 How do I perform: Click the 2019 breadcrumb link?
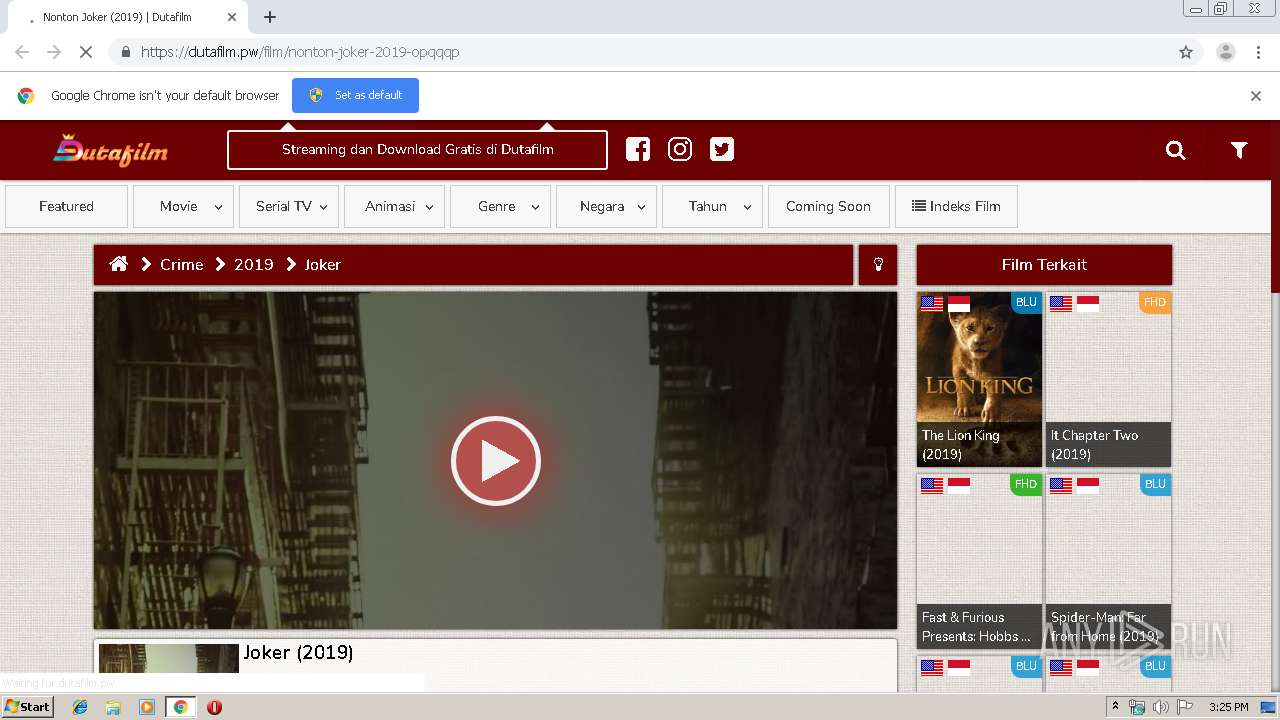tap(253, 265)
